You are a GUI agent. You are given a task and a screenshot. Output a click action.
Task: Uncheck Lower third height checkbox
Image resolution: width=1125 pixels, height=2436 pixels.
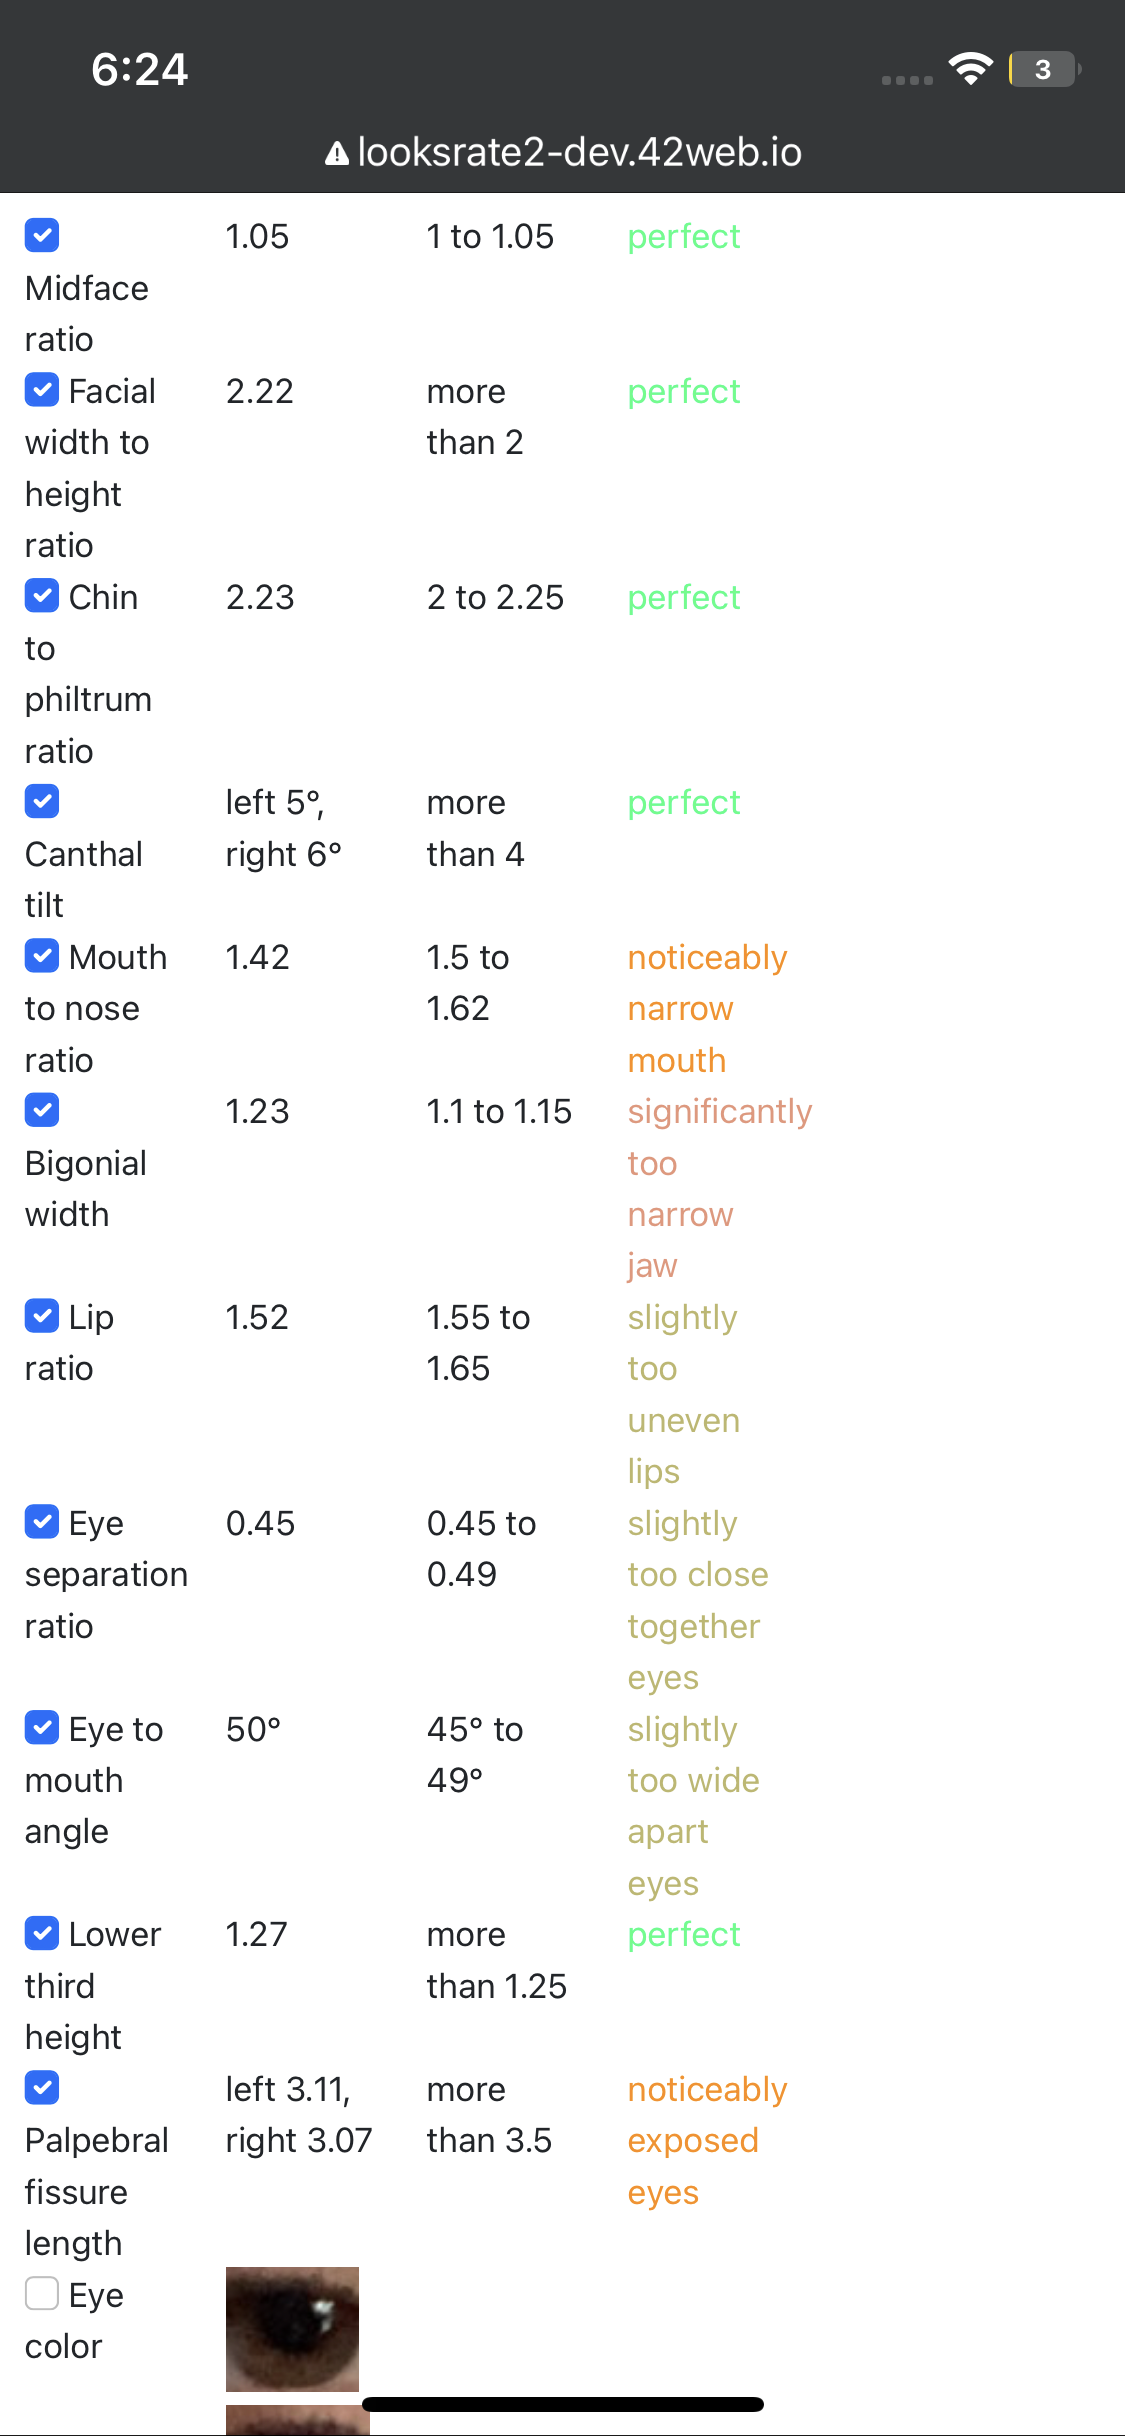(42, 1933)
